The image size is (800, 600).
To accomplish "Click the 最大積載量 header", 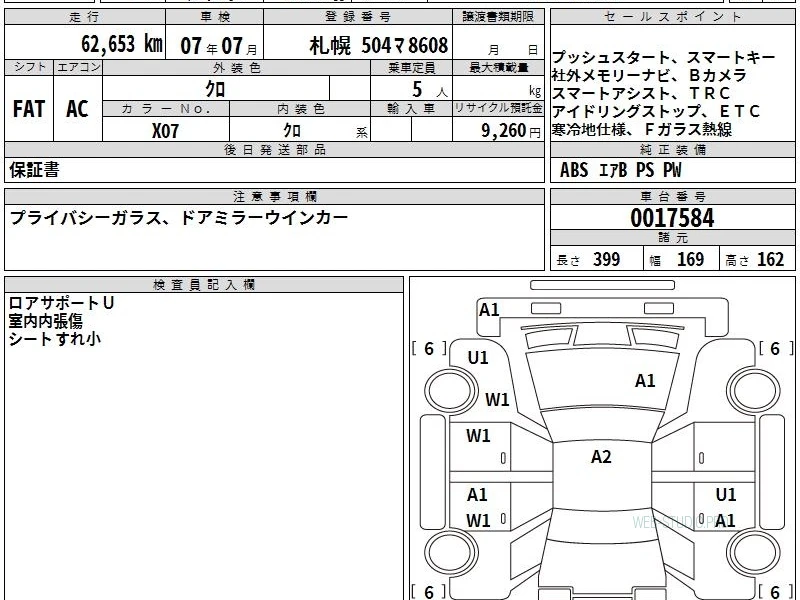I will [x=498, y=67].
